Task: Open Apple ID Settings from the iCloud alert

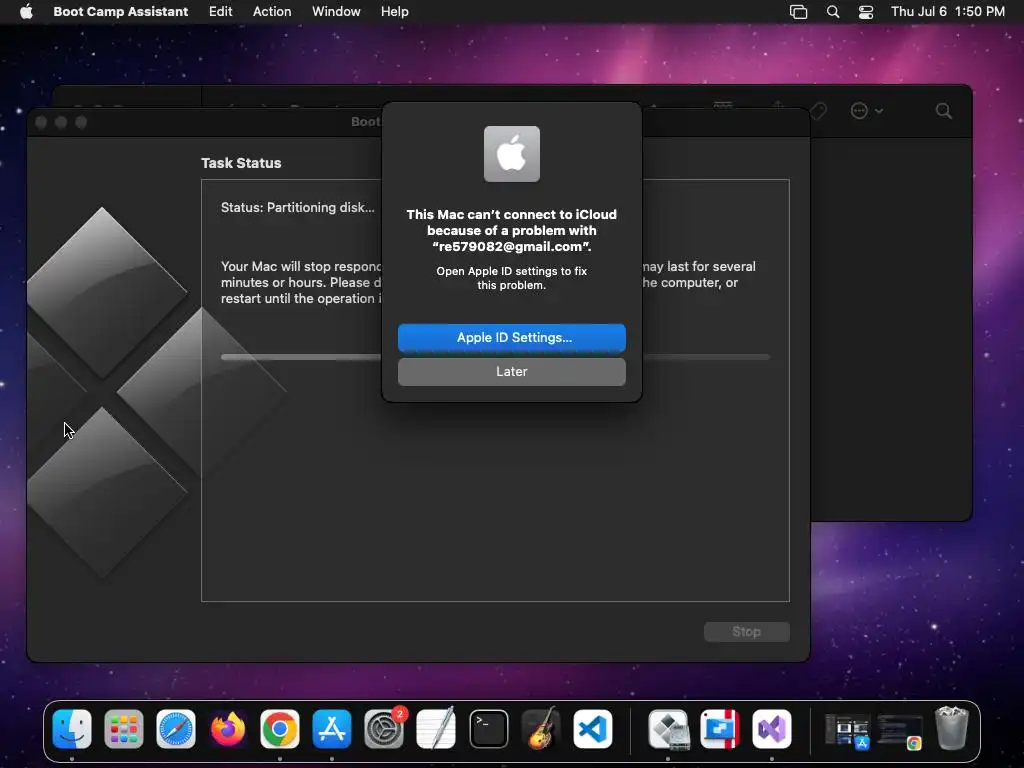Action: [511, 338]
